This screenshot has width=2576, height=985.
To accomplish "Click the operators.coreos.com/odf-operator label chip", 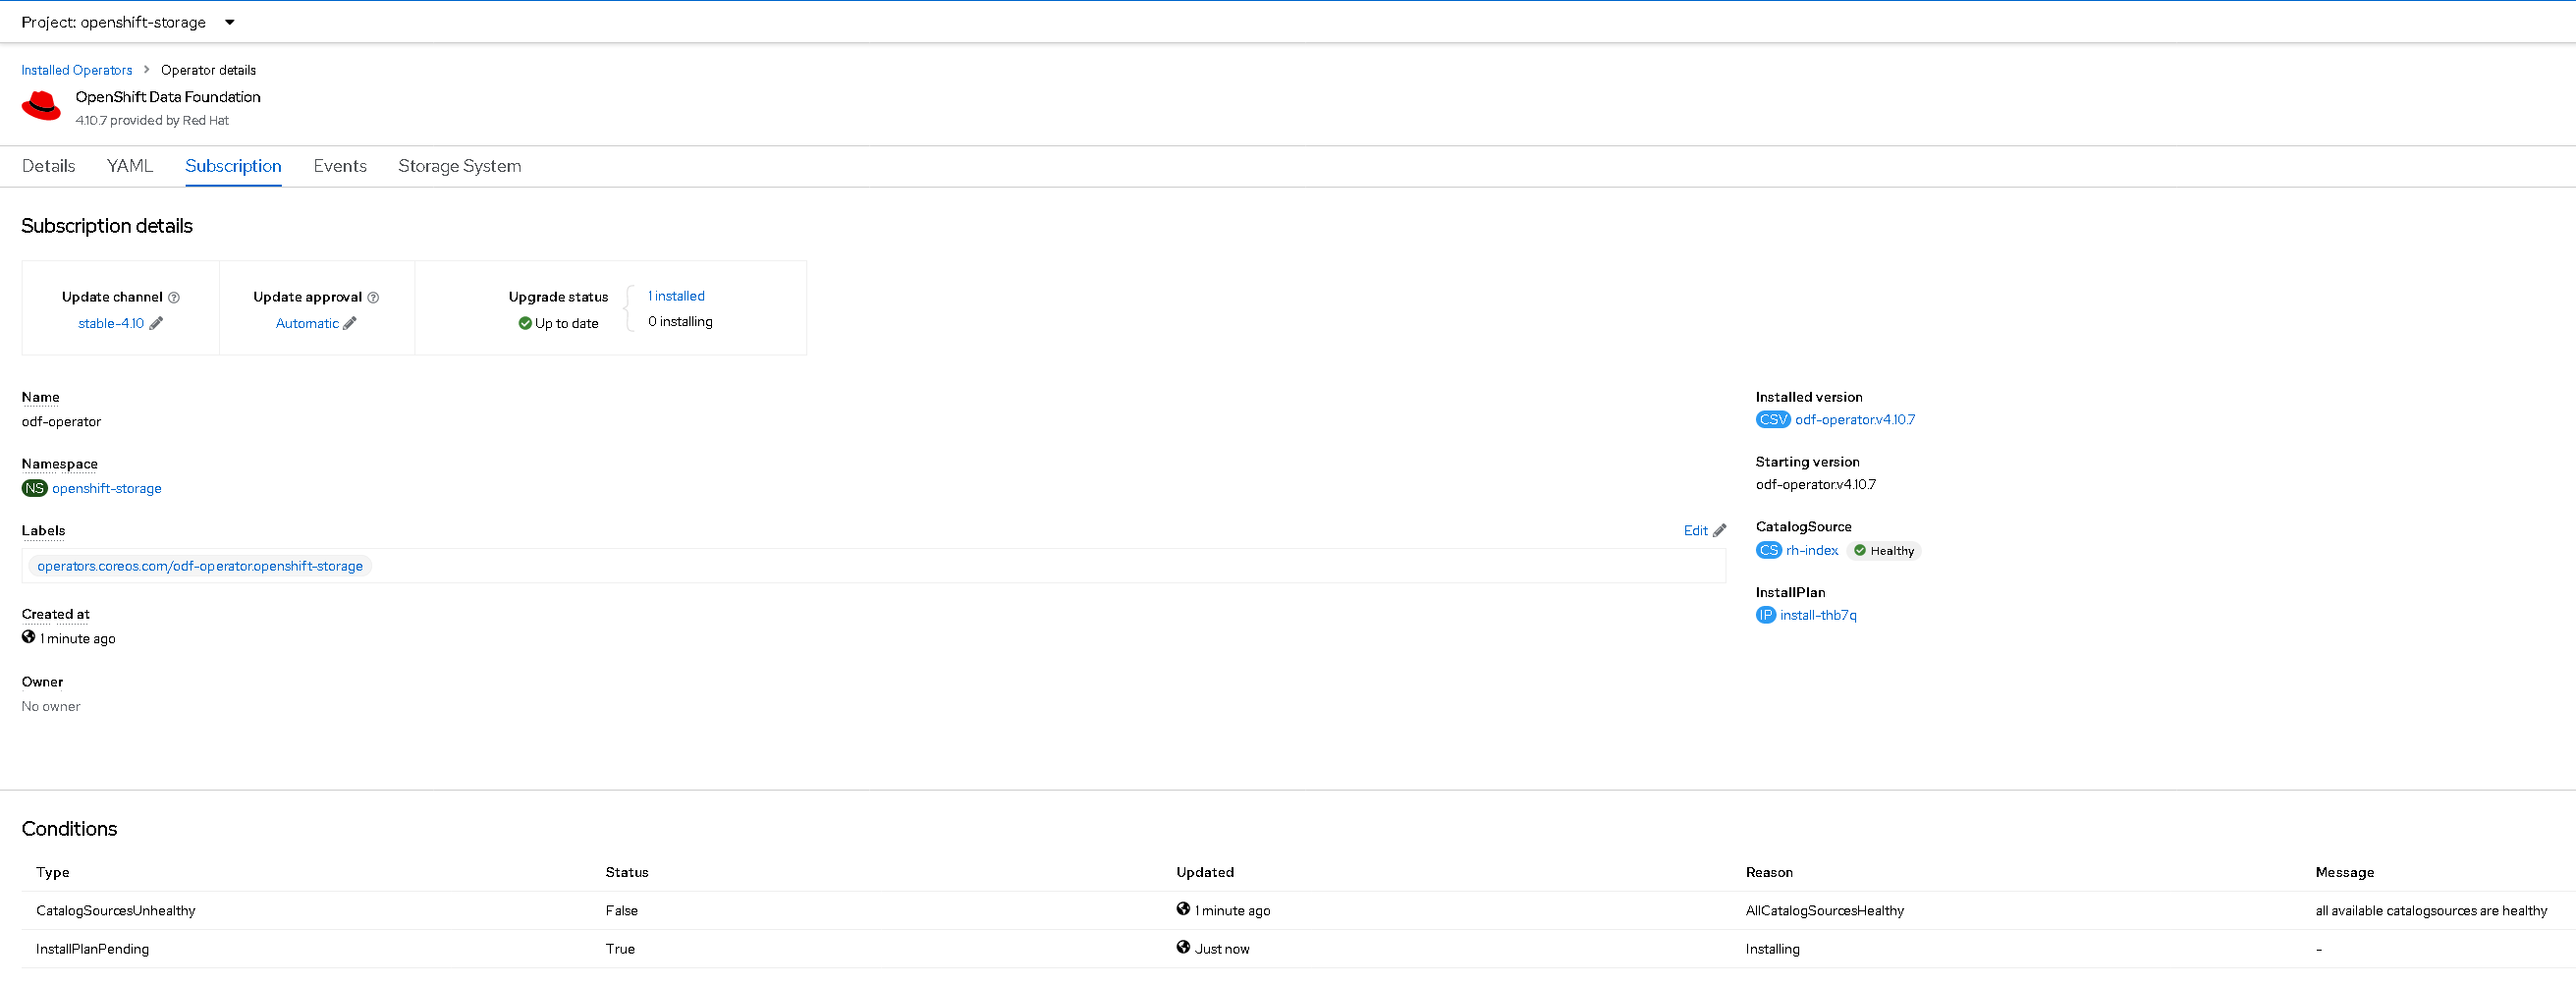I will [x=199, y=565].
